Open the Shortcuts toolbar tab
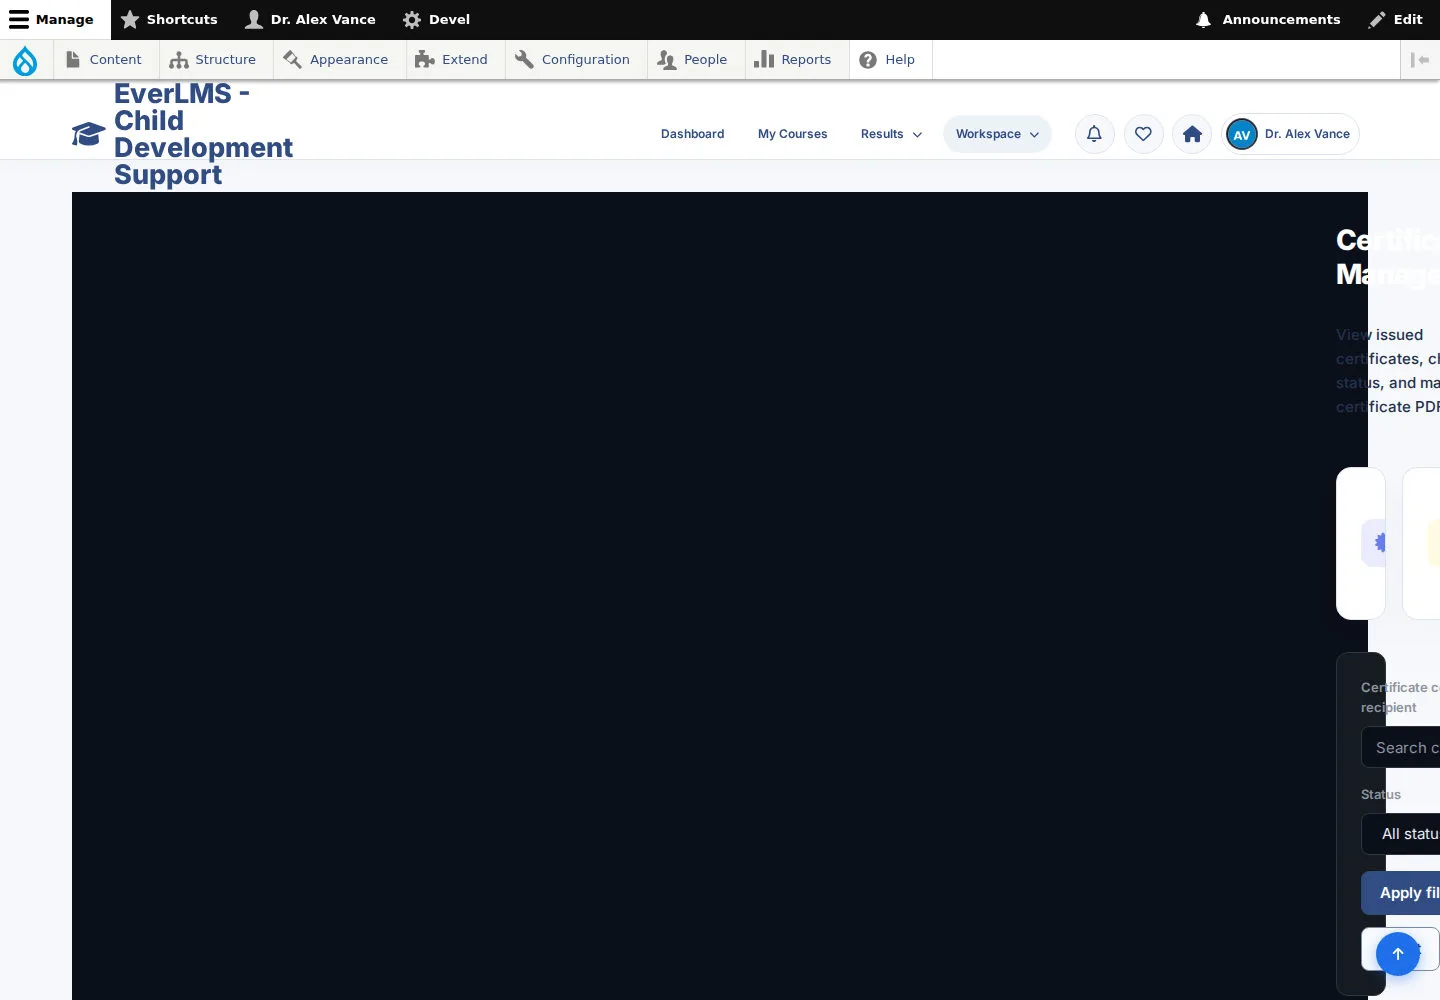The height and width of the screenshot is (1000, 1440). (169, 20)
